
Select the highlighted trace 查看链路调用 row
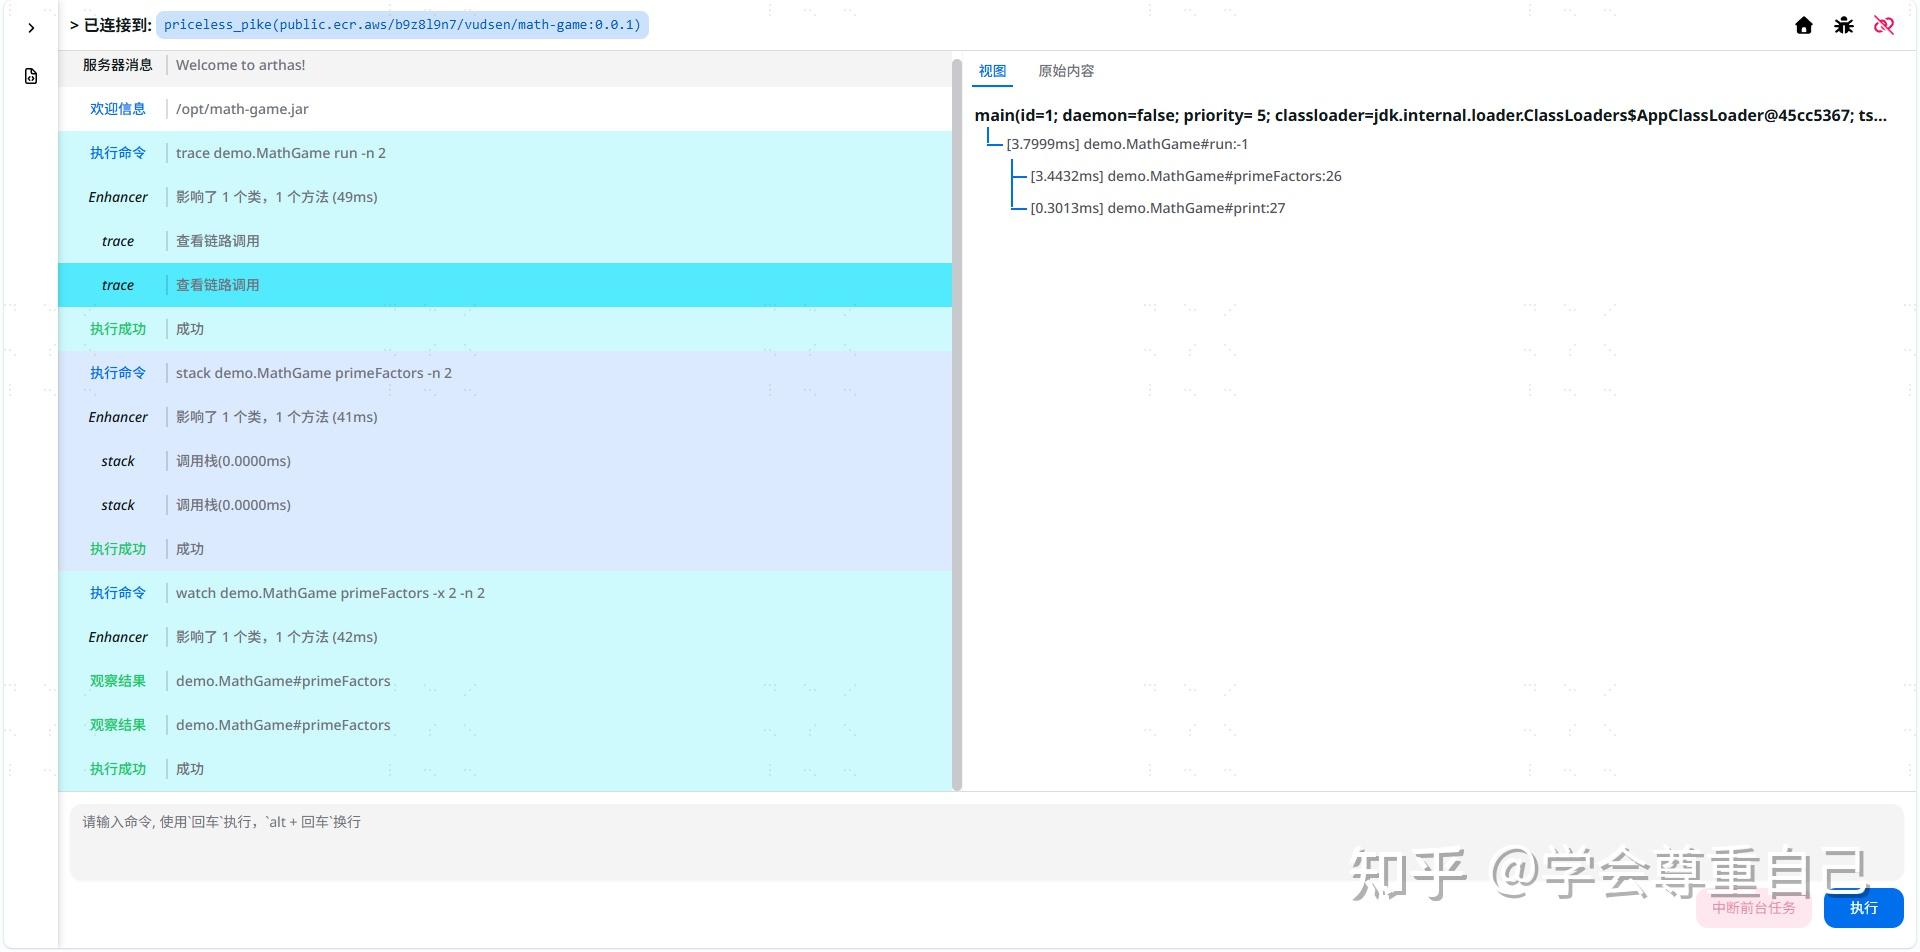click(x=505, y=285)
